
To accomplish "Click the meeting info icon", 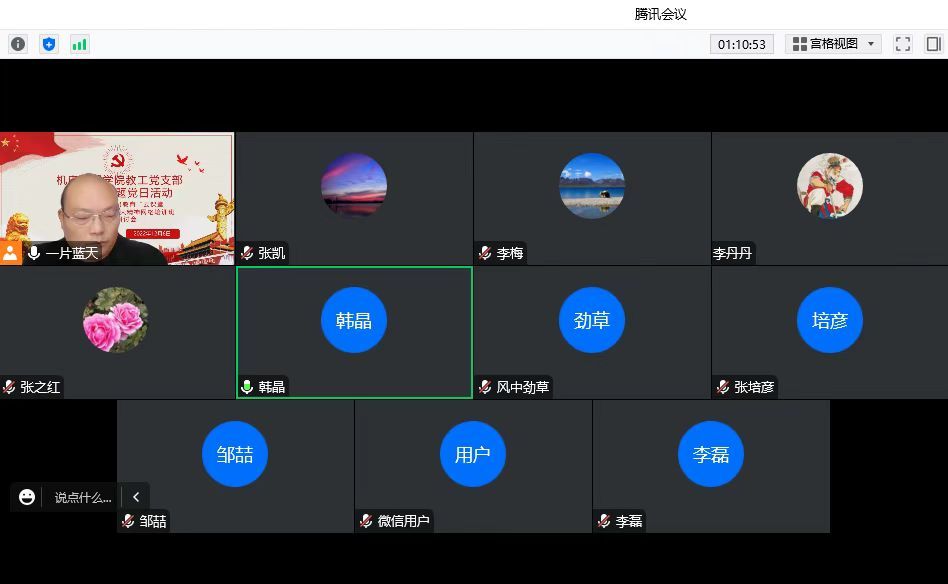I will [x=18, y=44].
